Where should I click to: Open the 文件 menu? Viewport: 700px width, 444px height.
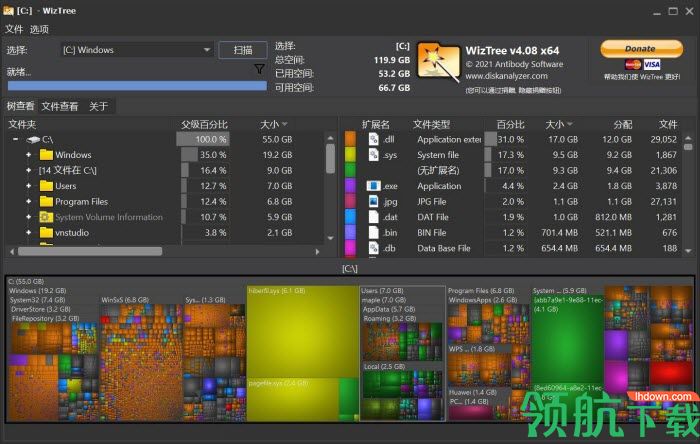click(x=14, y=29)
